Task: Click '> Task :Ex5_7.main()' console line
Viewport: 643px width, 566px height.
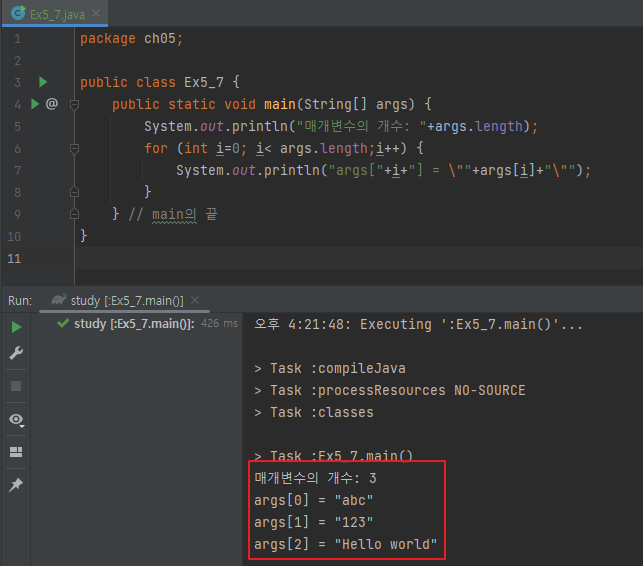Action: click(333, 455)
